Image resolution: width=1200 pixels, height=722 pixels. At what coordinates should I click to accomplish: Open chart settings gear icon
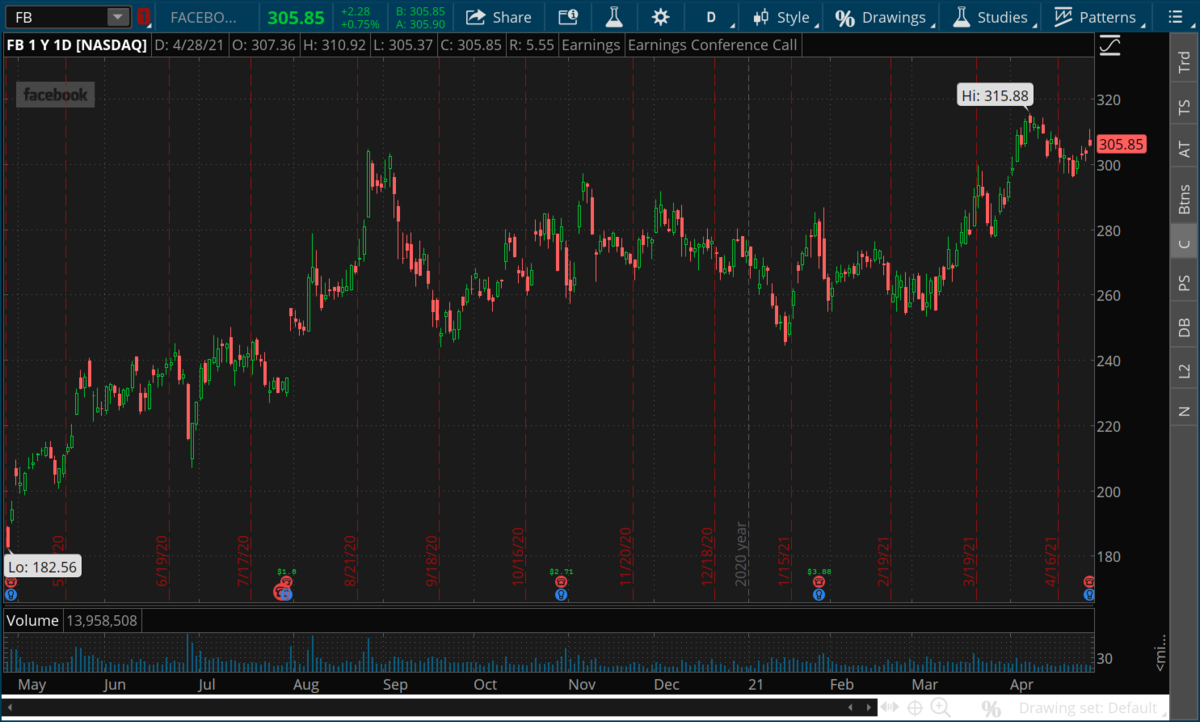click(660, 17)
